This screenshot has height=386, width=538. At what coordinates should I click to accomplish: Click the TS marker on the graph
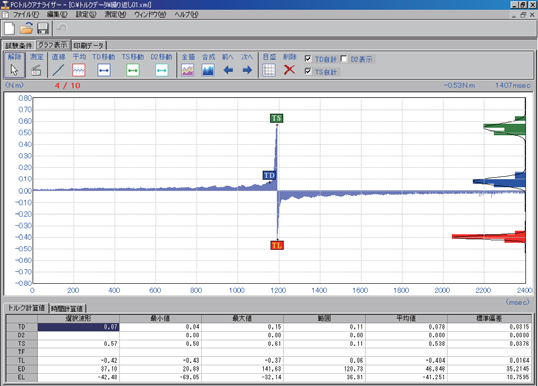point(277,118)
